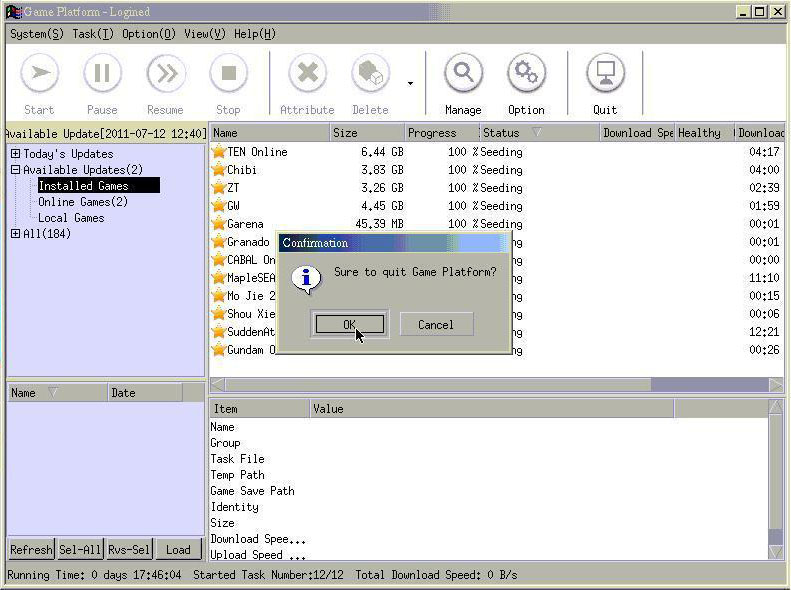Click the Stop toolbar icon
Viewport: 791px width, 590px height.
229,74
